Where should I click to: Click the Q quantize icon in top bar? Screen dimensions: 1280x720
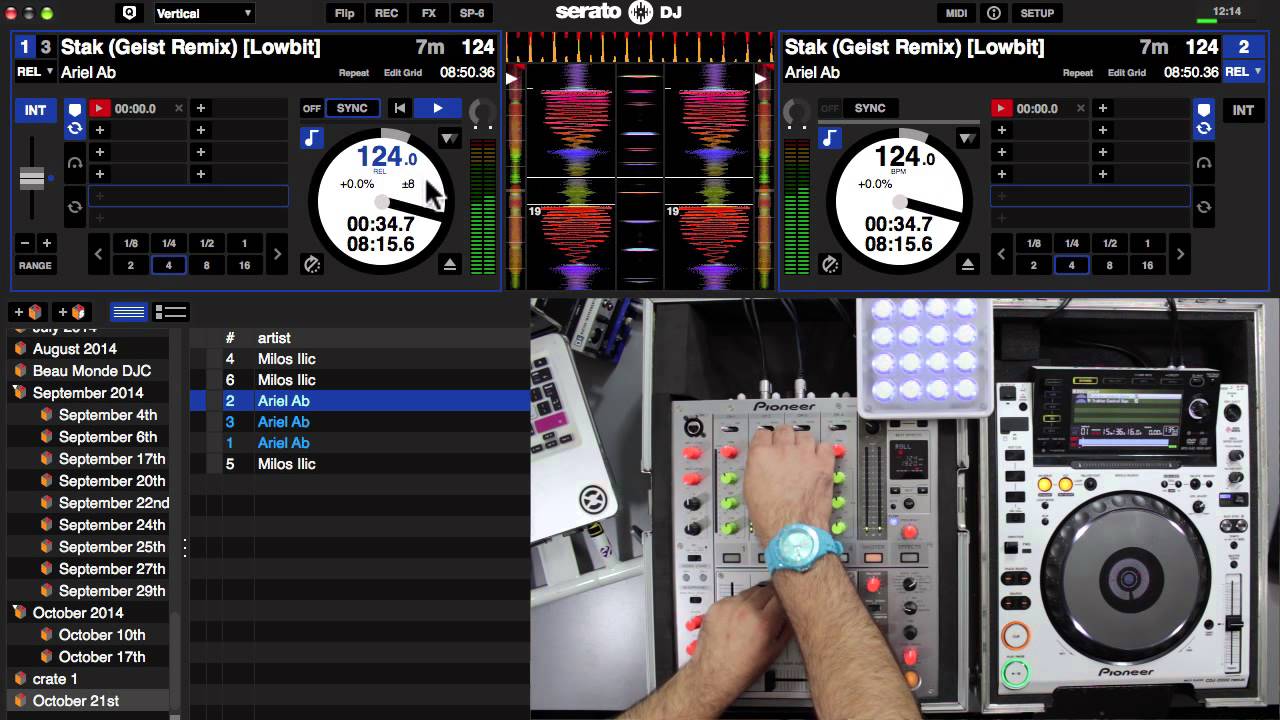(129, 13)
